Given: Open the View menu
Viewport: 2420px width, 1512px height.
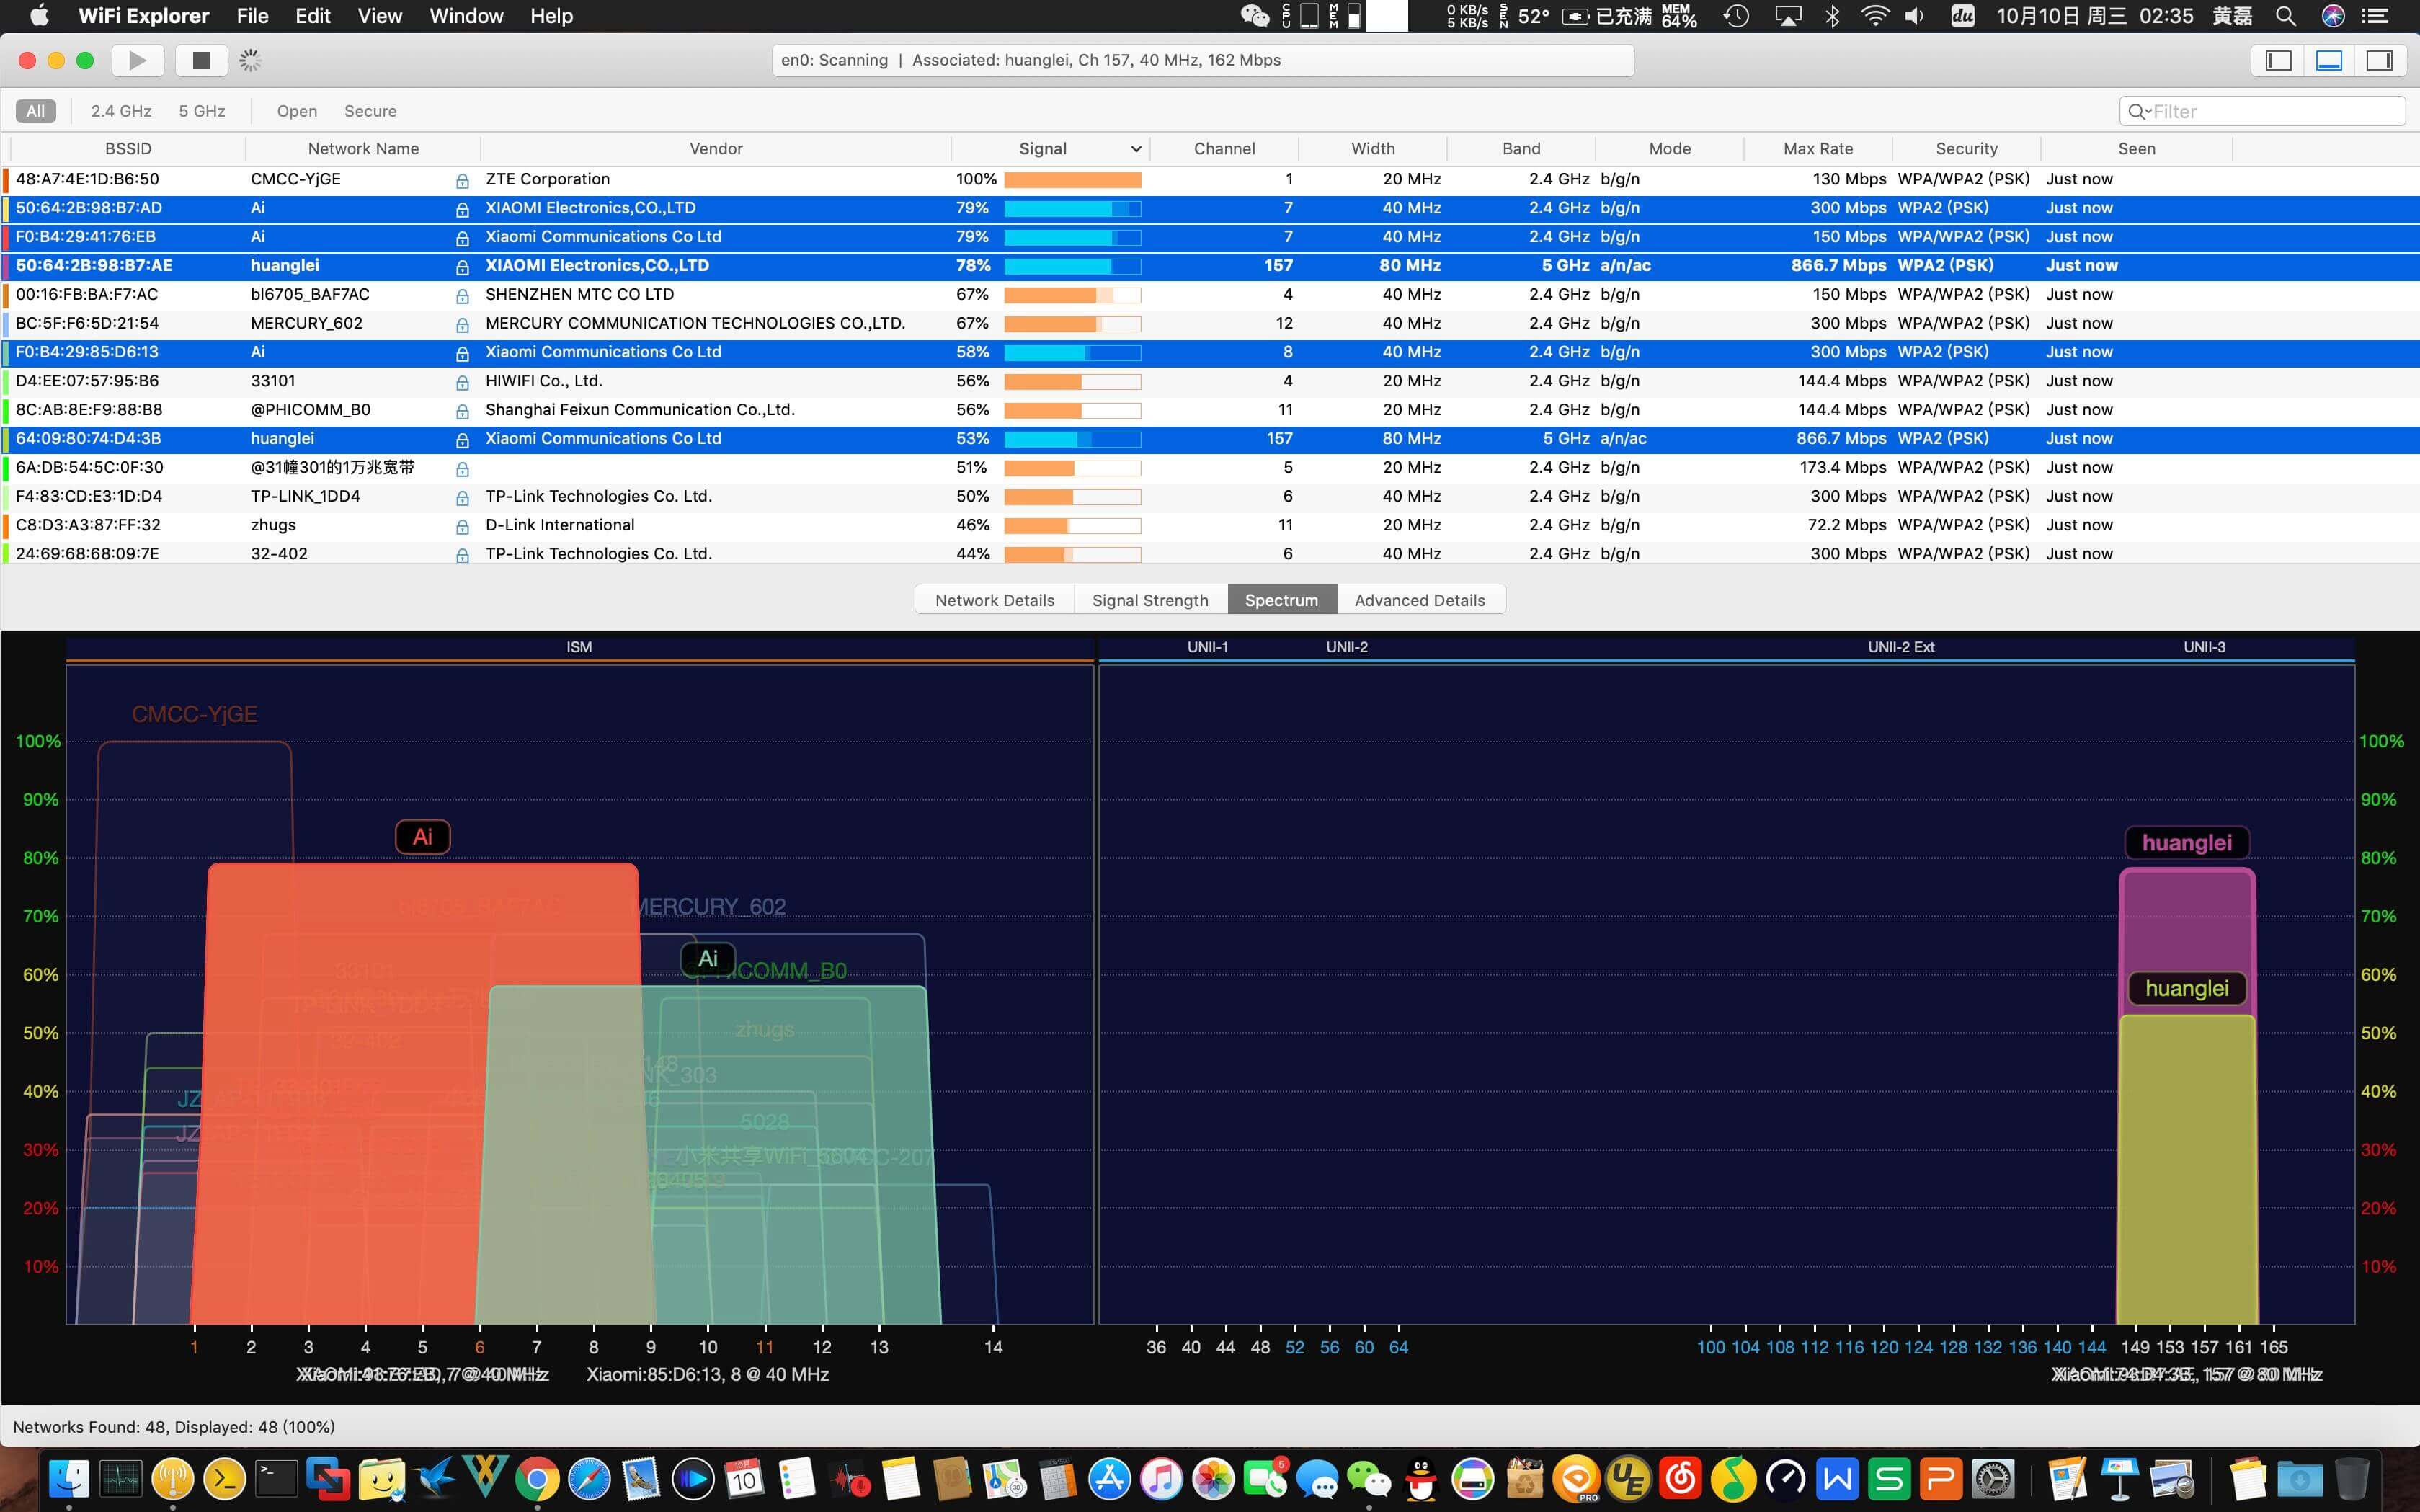Looking at the screenshot, I should [379, 16].
